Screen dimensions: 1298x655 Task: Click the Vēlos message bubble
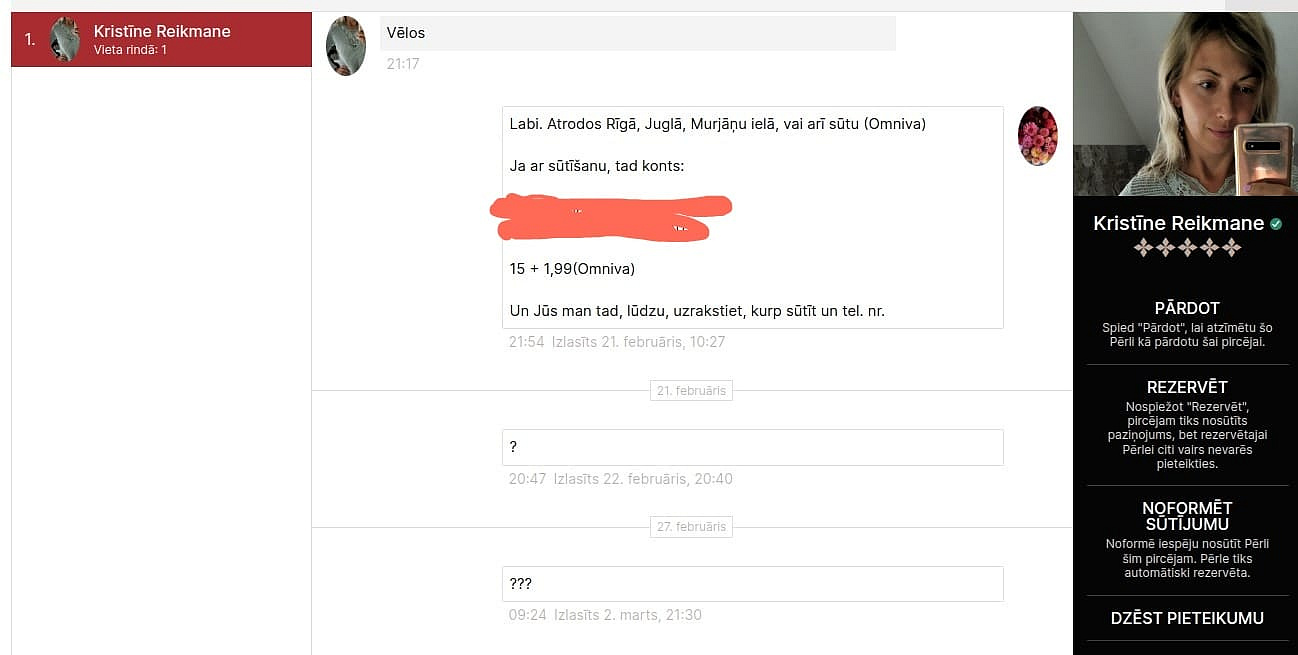tap(637, 33)
